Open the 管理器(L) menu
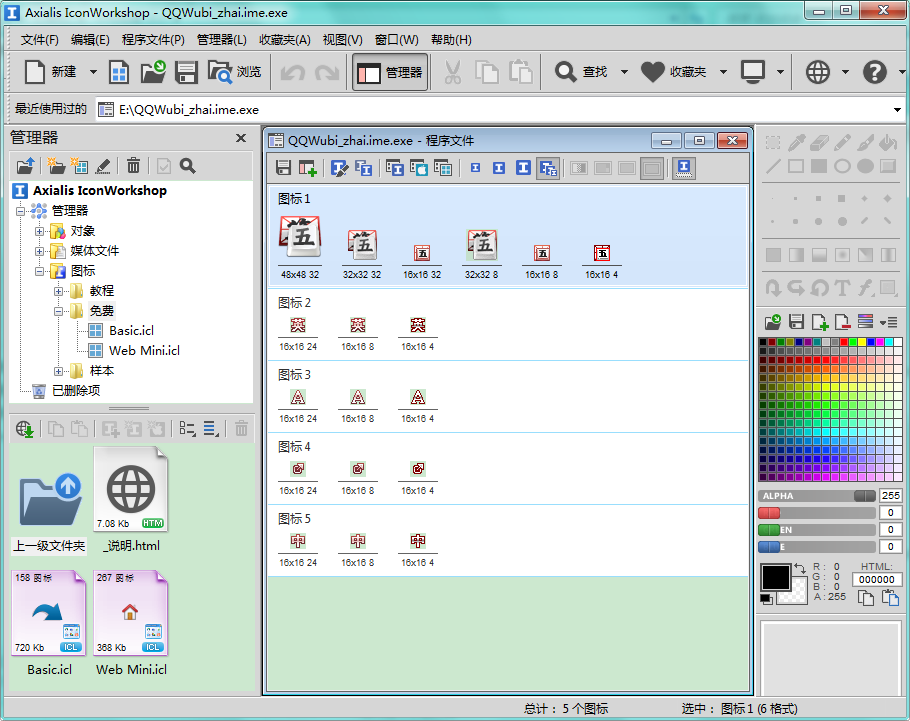 coord(222,39)
